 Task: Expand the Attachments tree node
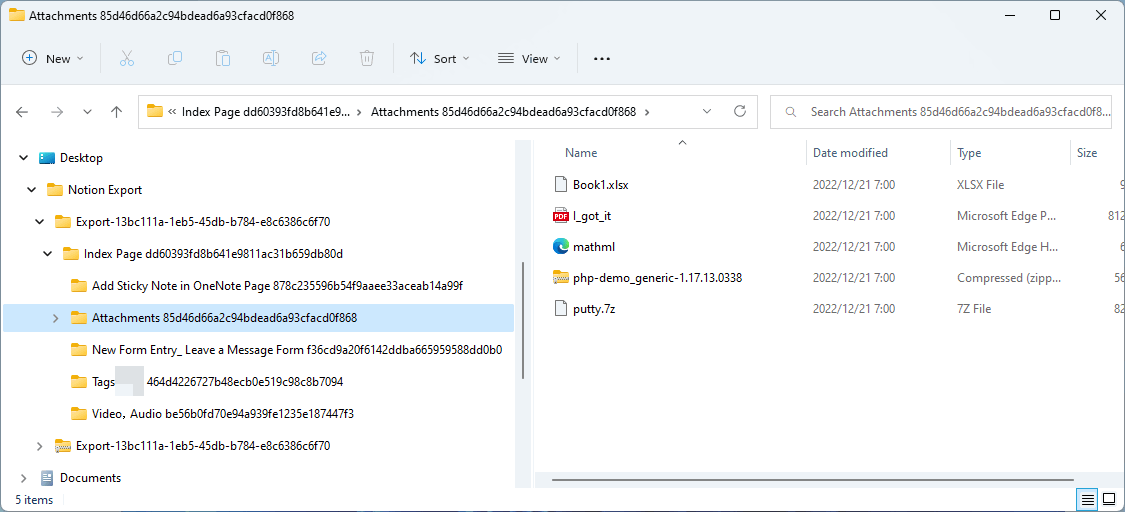click(x=55, y=318)
